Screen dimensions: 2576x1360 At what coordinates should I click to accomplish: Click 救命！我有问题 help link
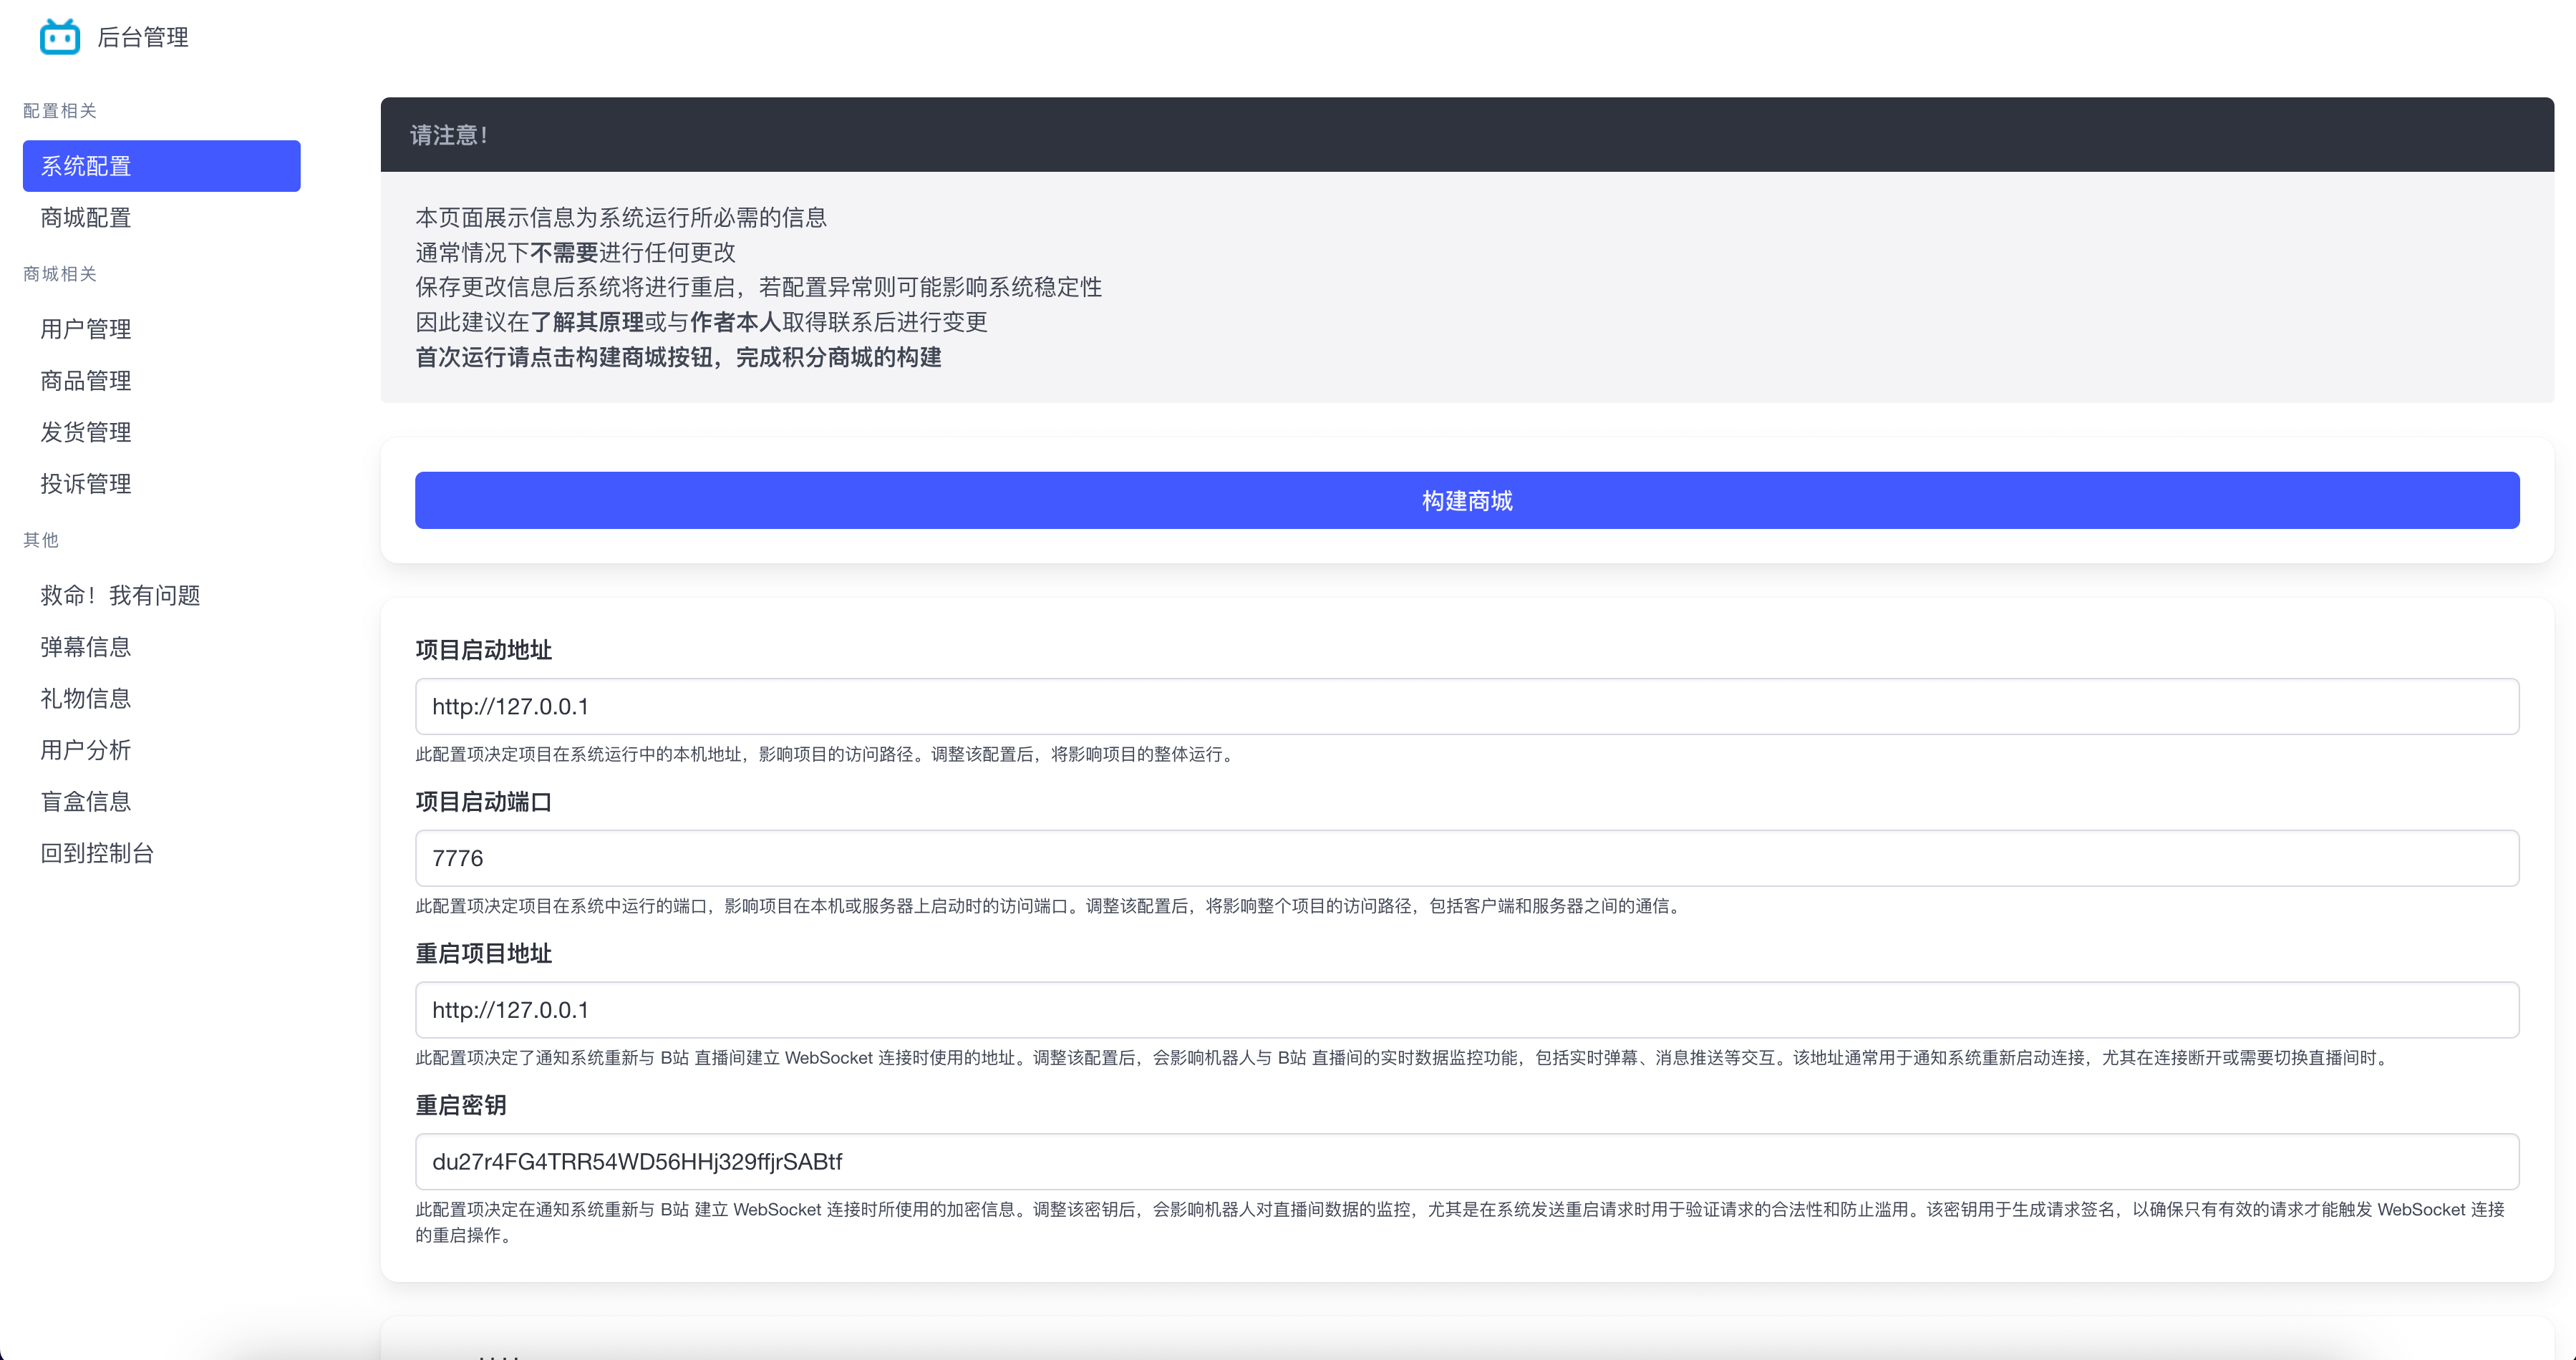120,595
